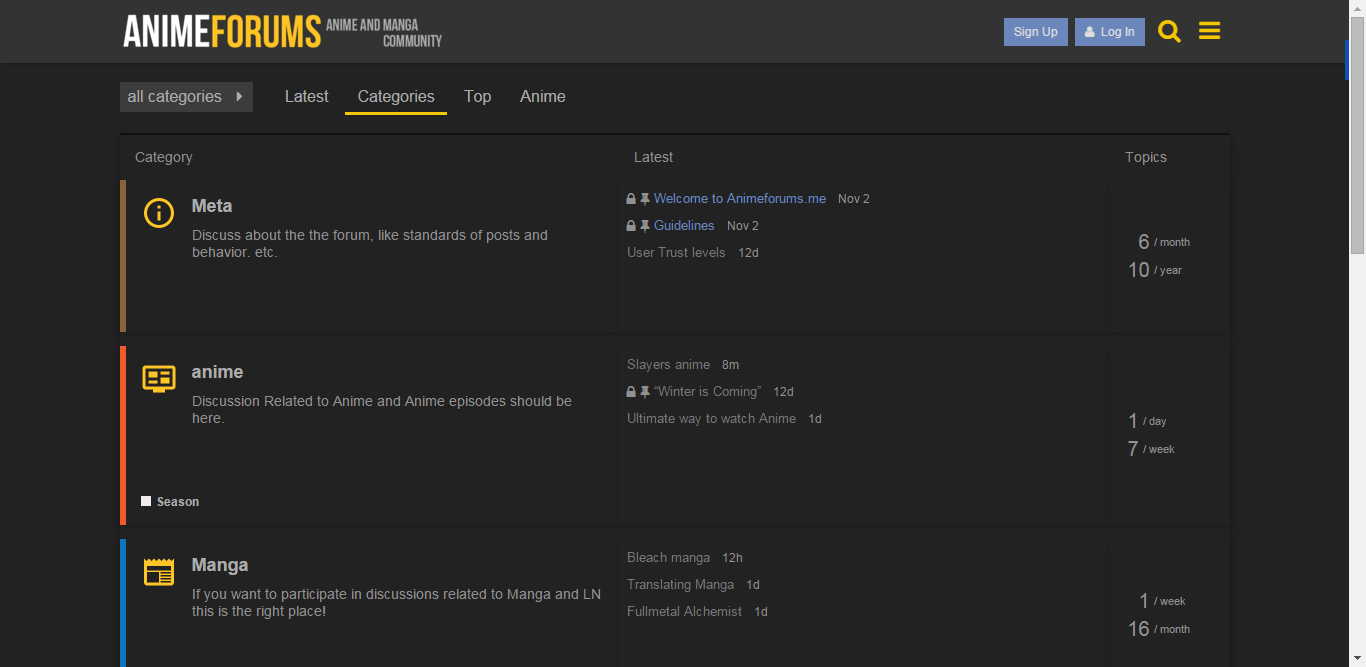Click the Log In button

[1110, 32]
